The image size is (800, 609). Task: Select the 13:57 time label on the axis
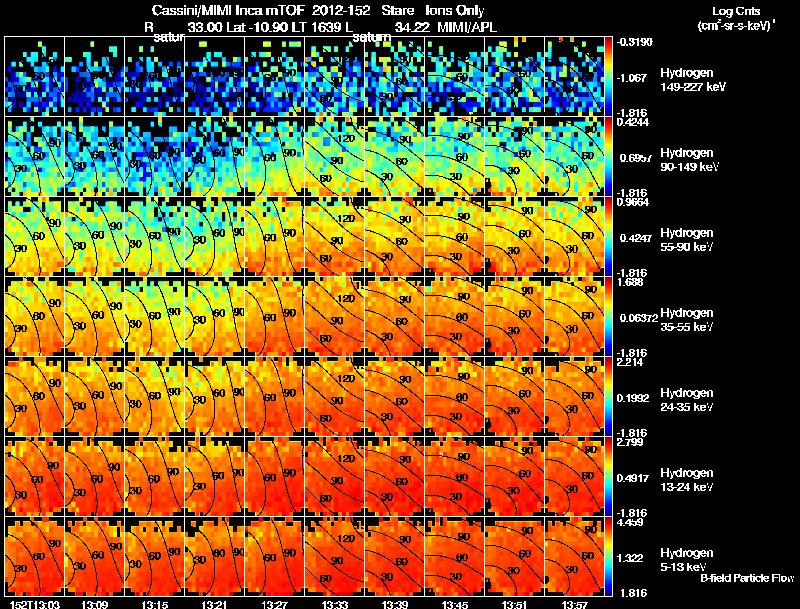(574, 604)
